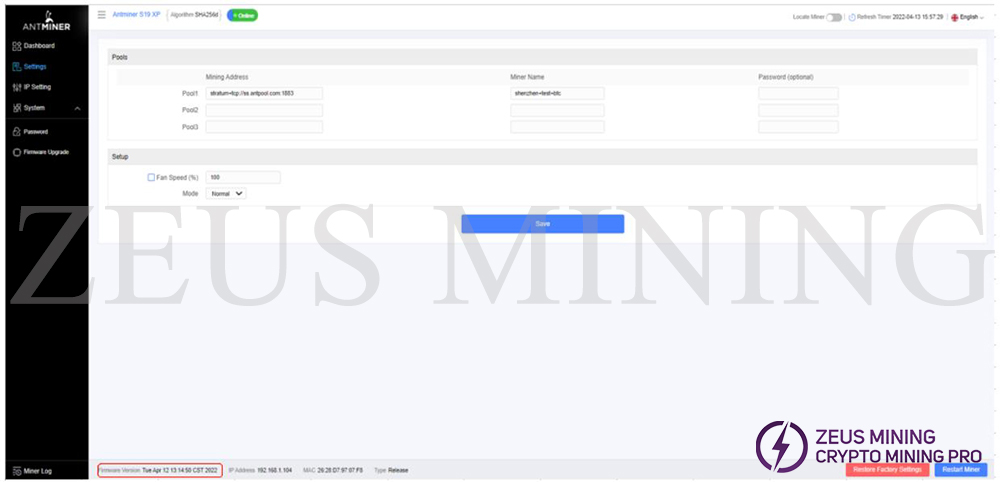1000x482 pixels.
Task: Click the Password lock icon
Action: (16, 132)
